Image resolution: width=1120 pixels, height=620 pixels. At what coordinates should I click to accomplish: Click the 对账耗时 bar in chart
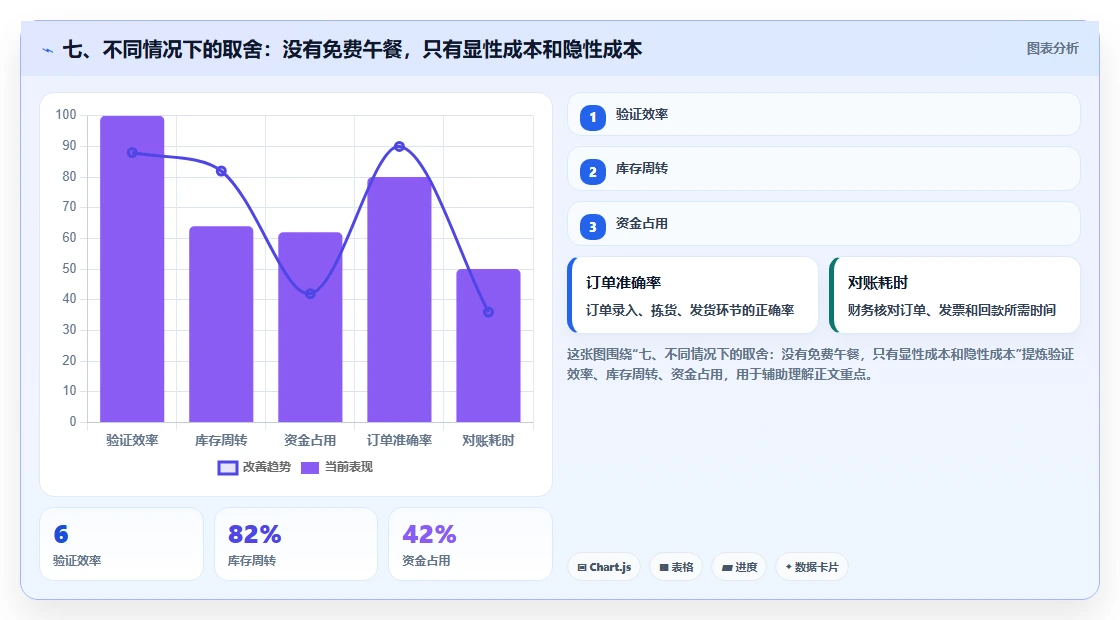(489, 346)
